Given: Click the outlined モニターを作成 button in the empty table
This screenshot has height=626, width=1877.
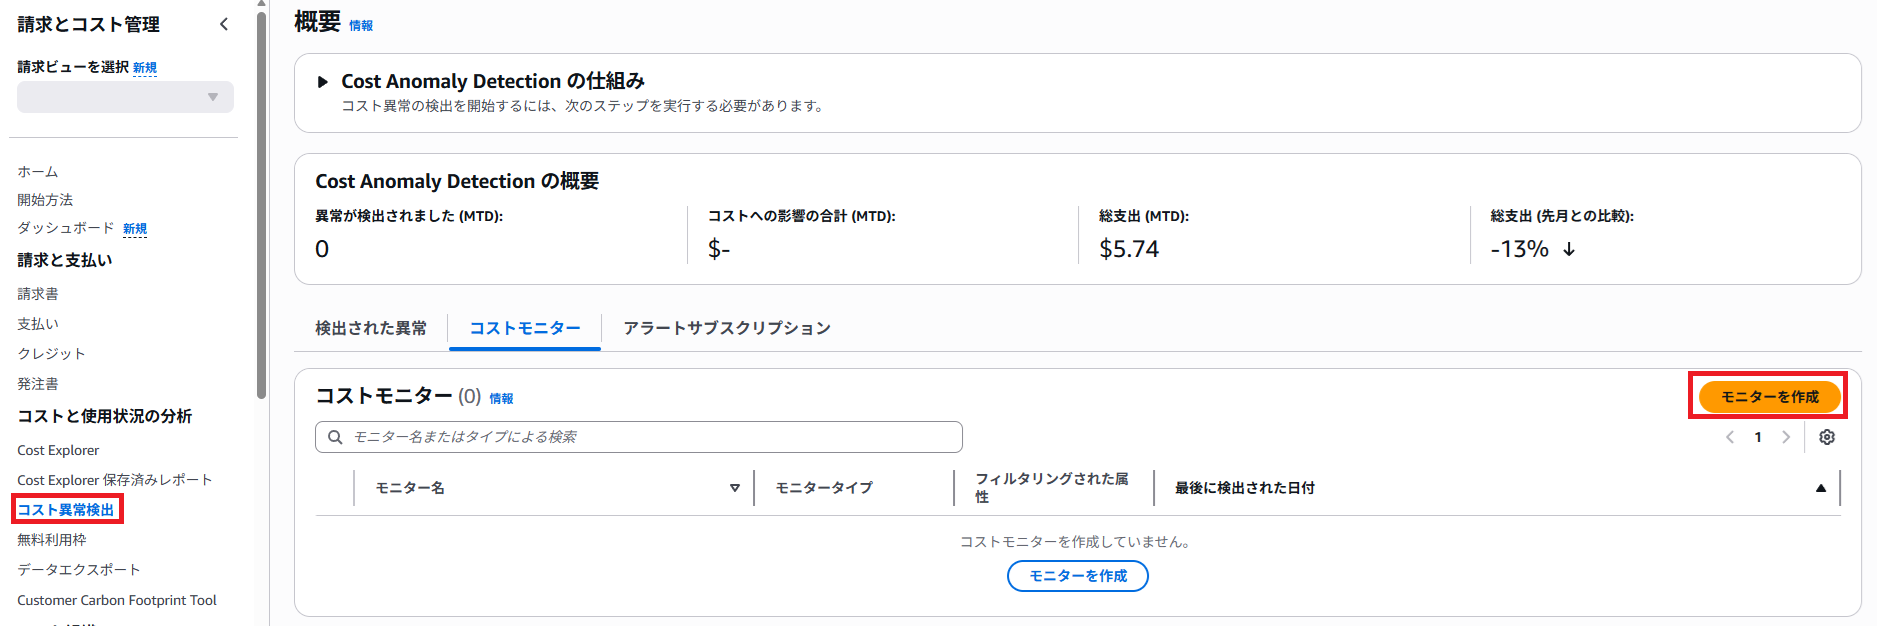Looking at the screenshot, I should click(1077, 576).
